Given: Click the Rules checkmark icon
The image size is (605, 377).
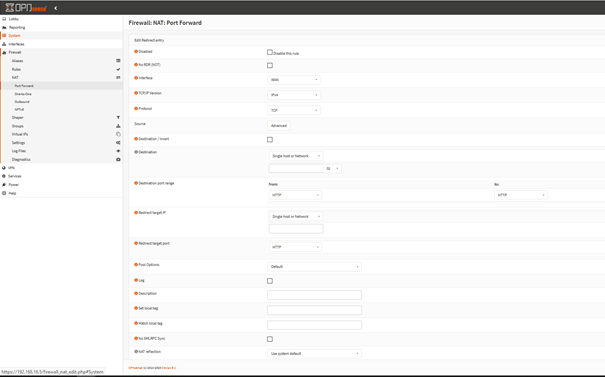Looking at the screenshot, I should 118,69.
